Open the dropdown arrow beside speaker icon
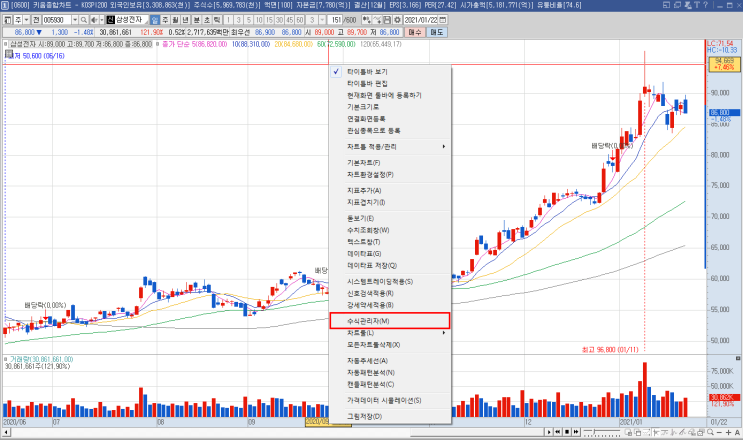The image size is (743, 440). (101, 20)
